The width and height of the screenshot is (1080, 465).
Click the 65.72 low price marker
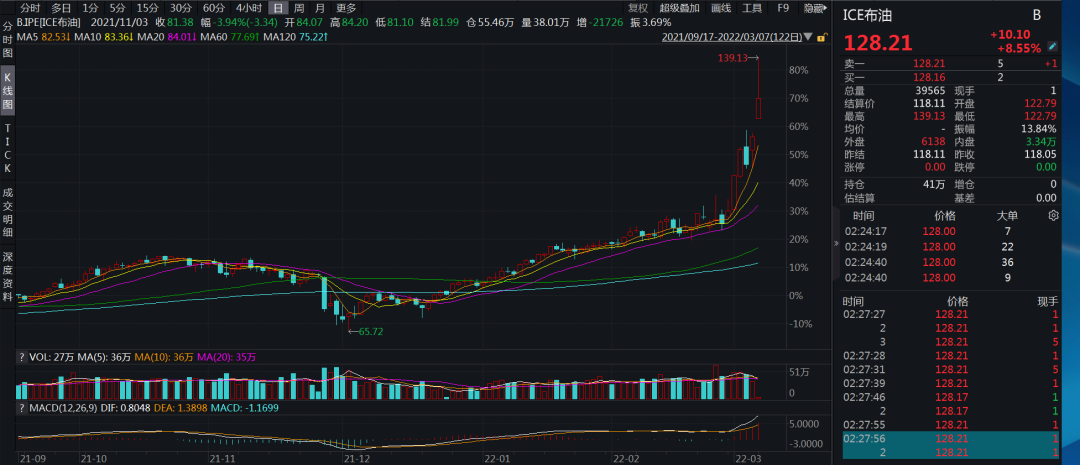click(x=371, y=331)
